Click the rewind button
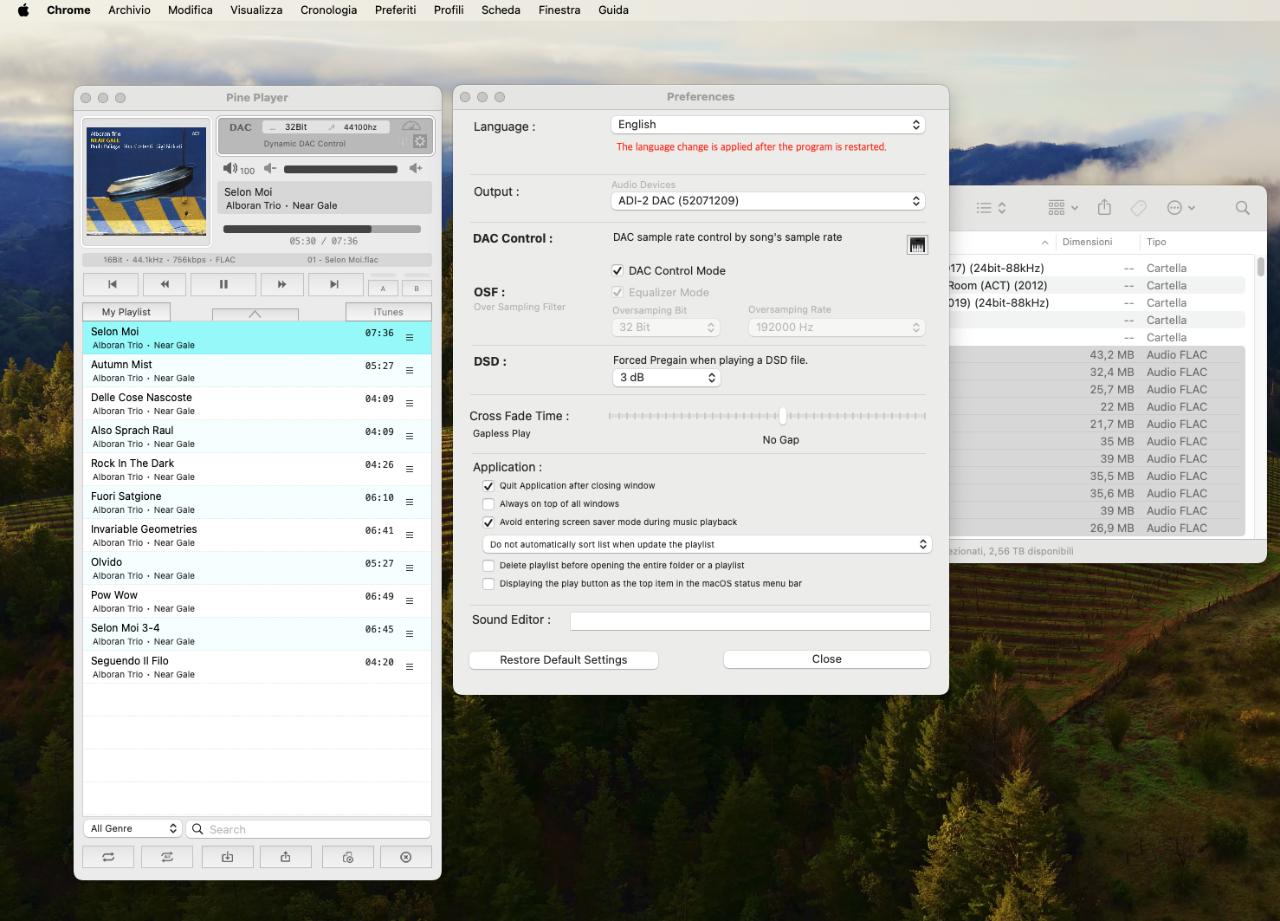 pyautogui.click(x=165, y=285)
